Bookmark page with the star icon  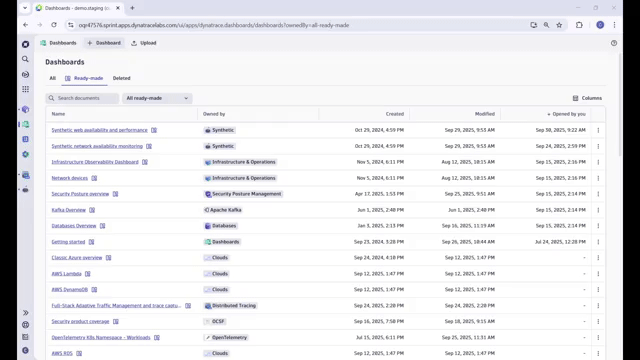point(559,25)
